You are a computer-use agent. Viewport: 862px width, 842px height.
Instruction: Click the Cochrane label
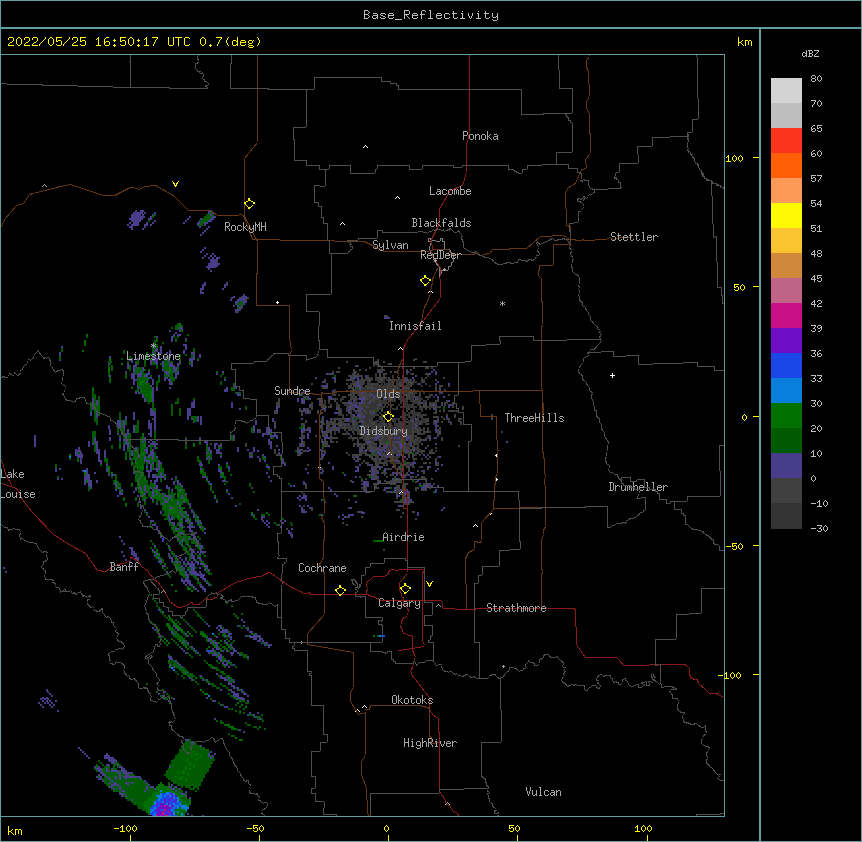tap(322, 568)
